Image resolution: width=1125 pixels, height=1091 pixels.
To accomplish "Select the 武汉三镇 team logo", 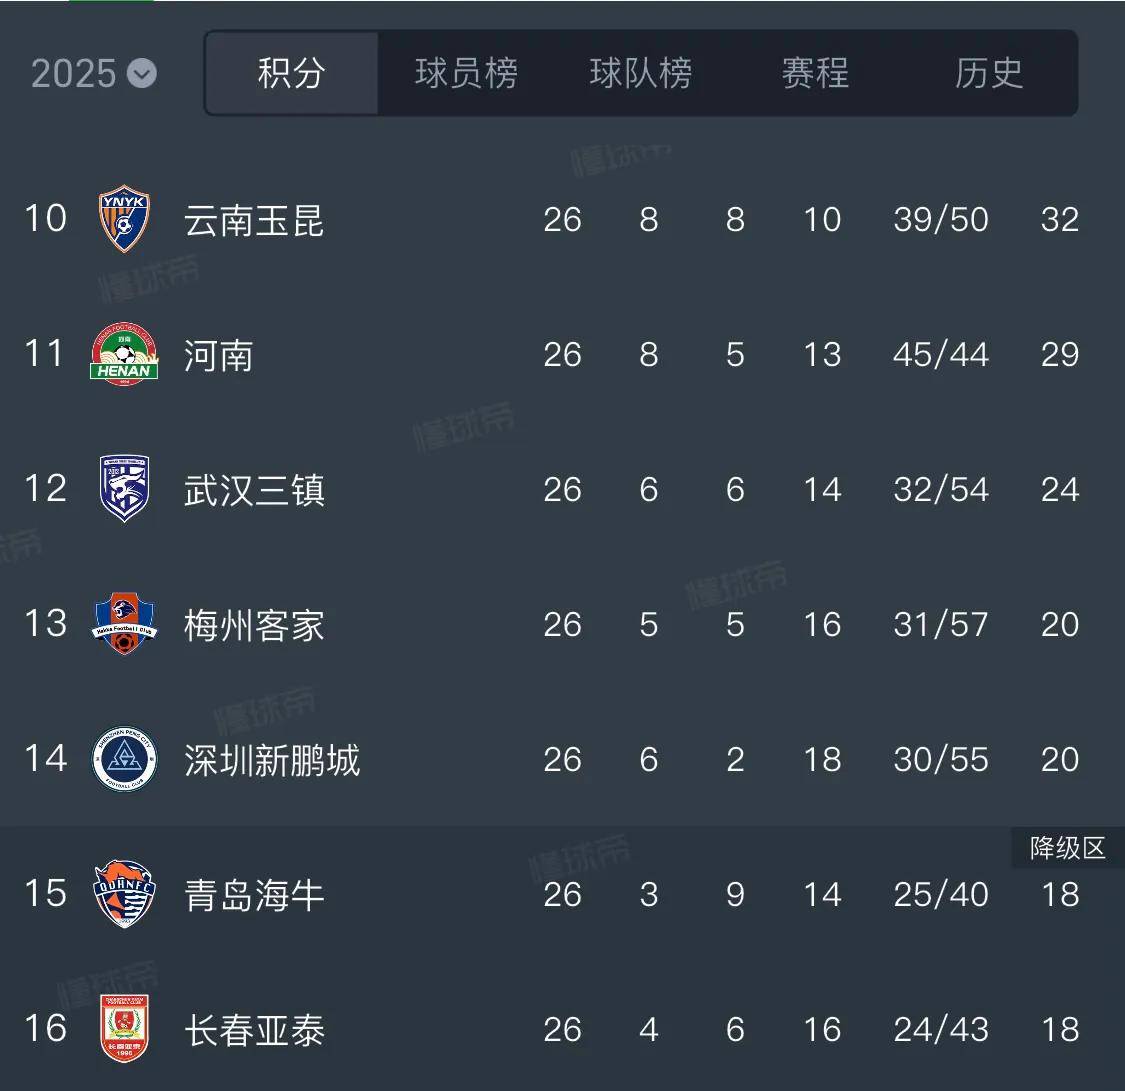I will coord(122,488).
